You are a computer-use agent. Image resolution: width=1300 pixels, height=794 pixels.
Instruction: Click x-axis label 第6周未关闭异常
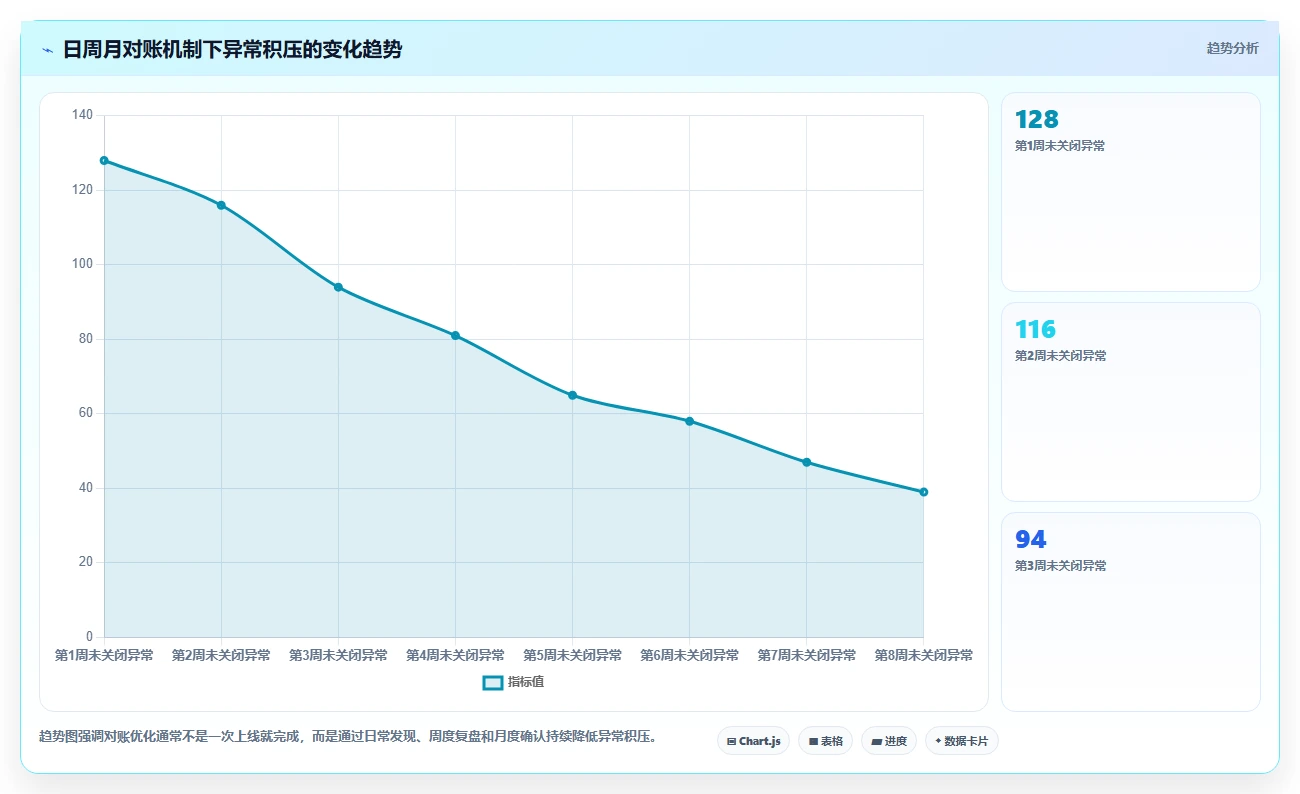coord(689,655)
